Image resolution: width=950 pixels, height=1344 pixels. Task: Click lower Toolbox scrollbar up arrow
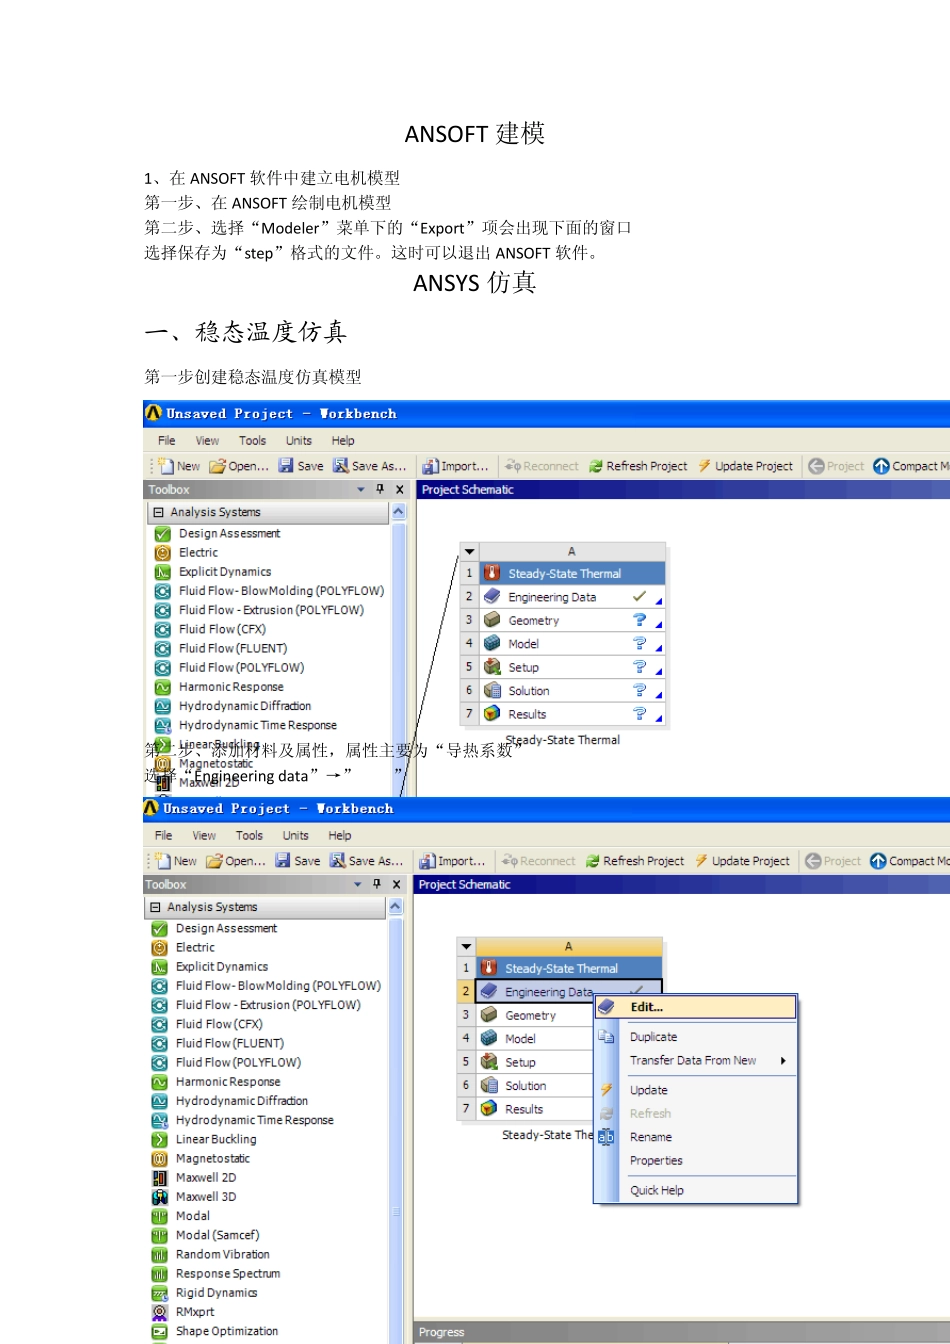[x=396, y=907]
